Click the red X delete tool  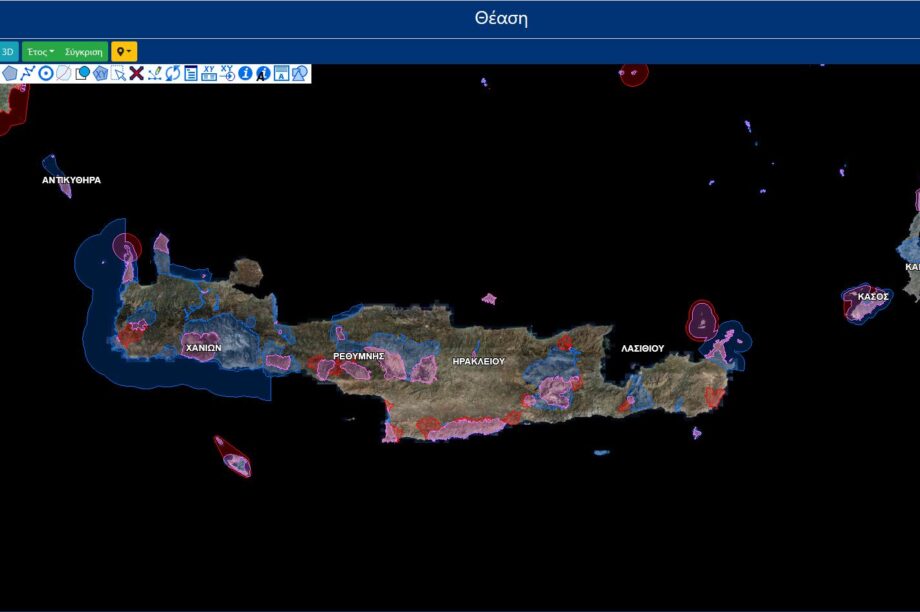point(136,73)
